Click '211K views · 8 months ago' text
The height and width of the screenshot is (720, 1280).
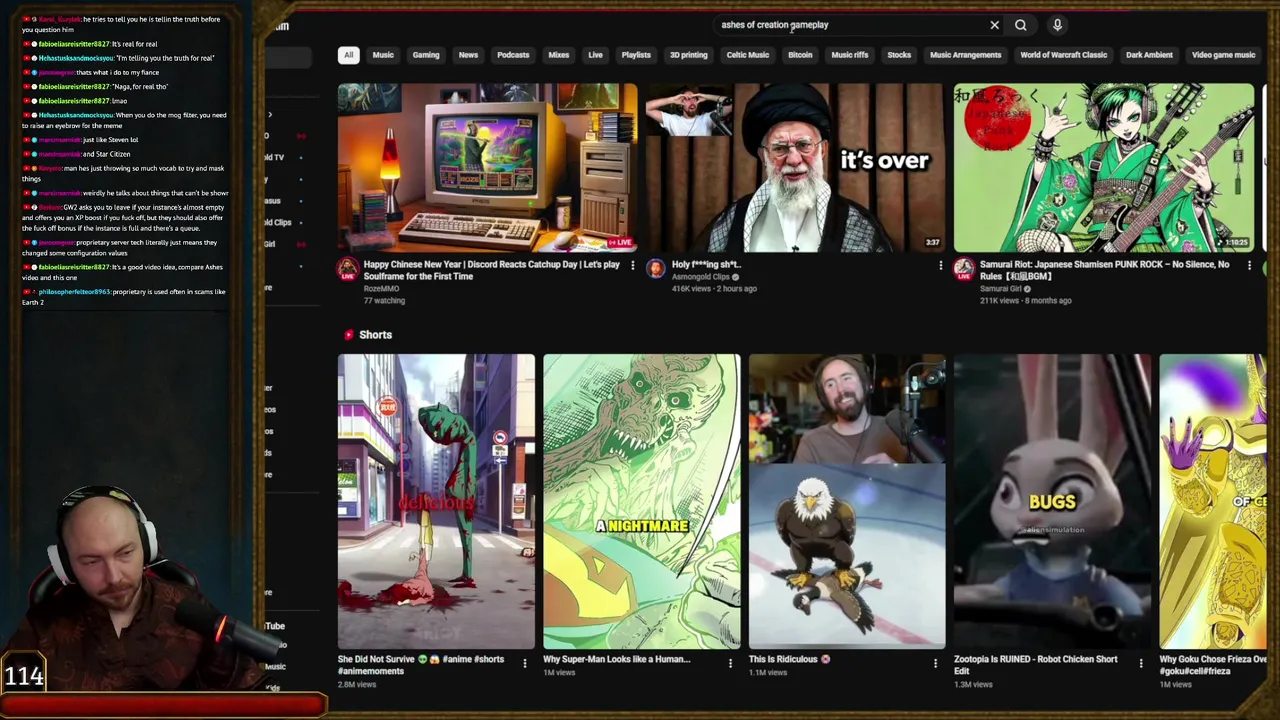[1026, 300]
